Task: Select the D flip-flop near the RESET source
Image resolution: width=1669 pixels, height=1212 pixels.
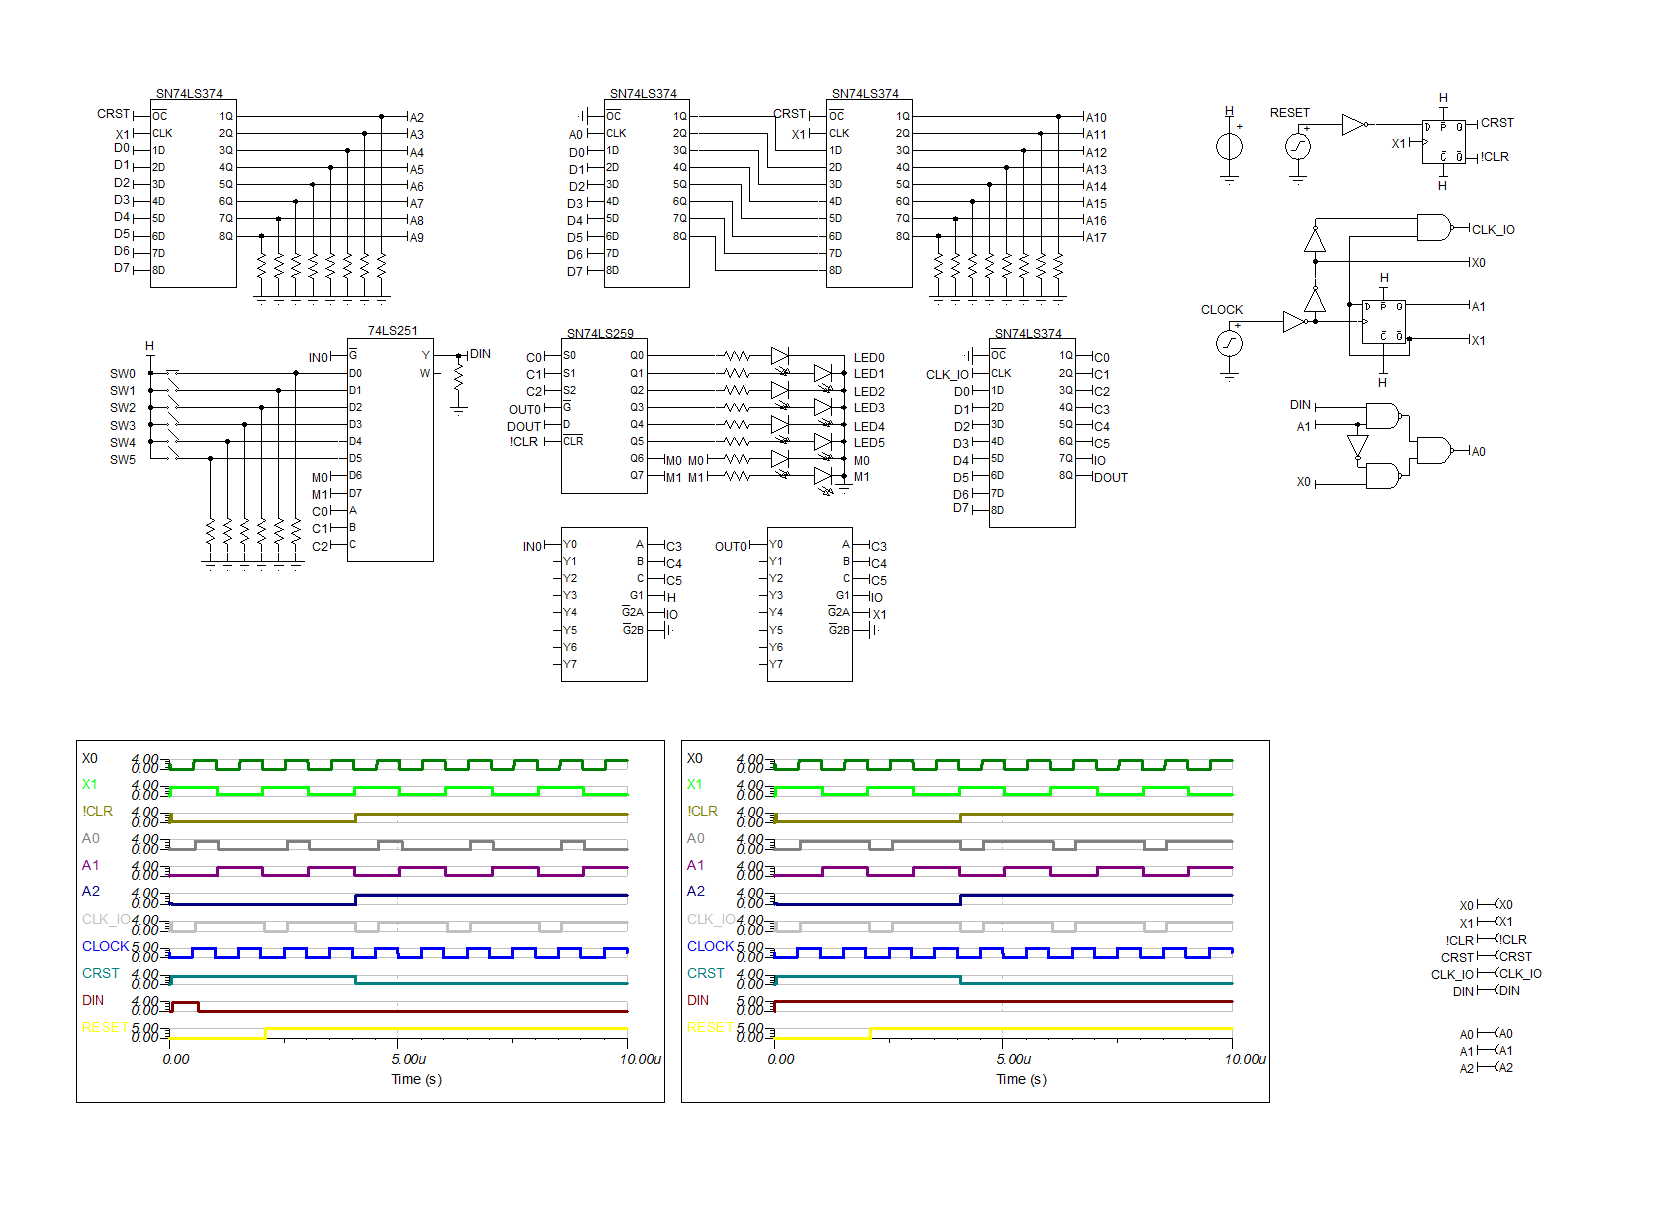Action: pyautogui.click(x=1443, y=140)
